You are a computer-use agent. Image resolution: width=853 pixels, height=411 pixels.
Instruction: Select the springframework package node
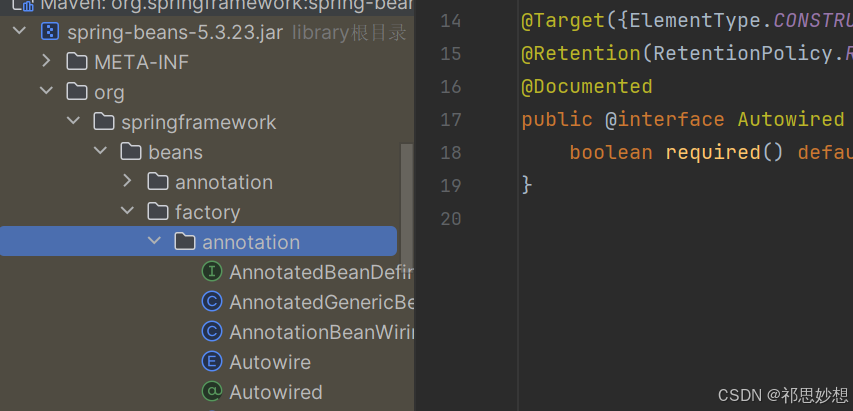pos(199,123)
